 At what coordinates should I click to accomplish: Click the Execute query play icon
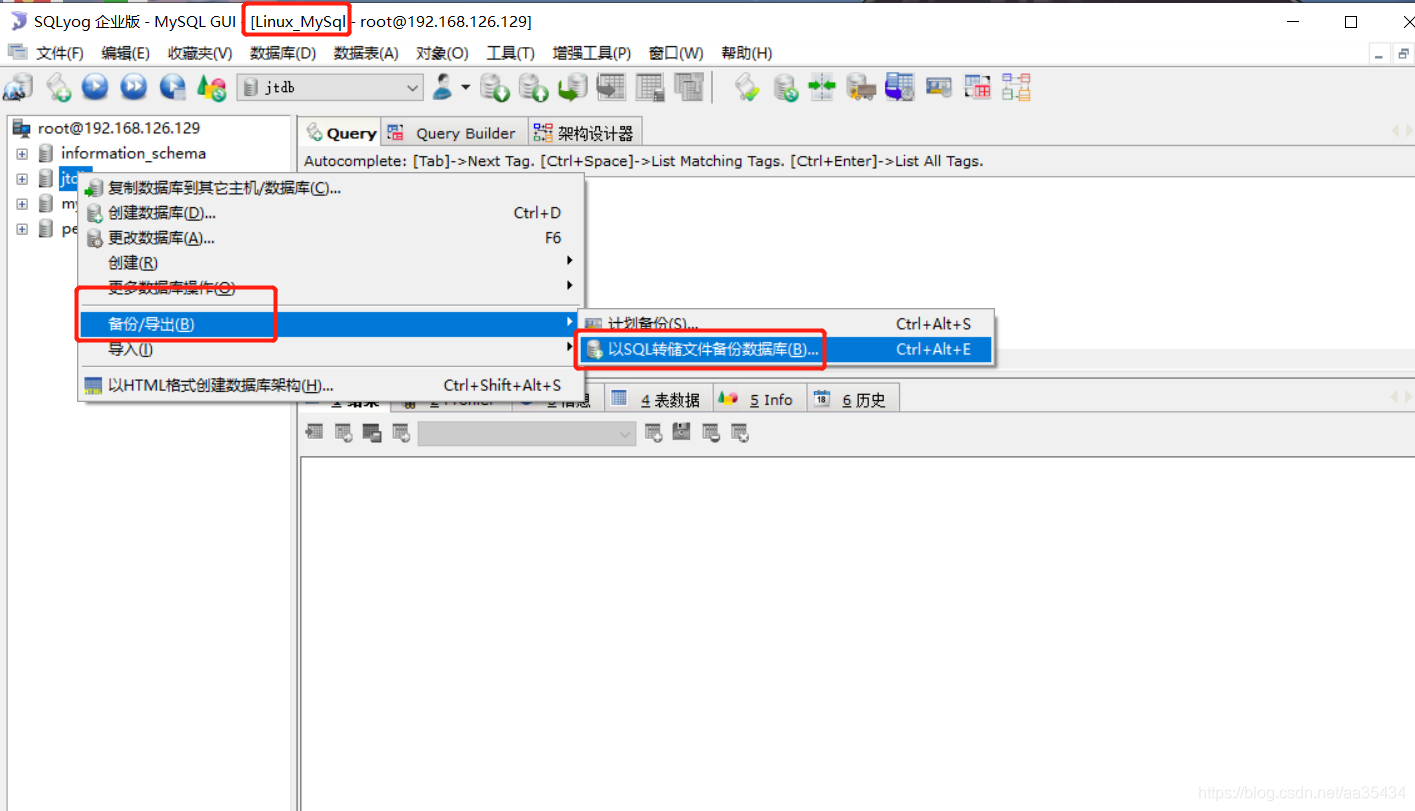coord(95,88)
